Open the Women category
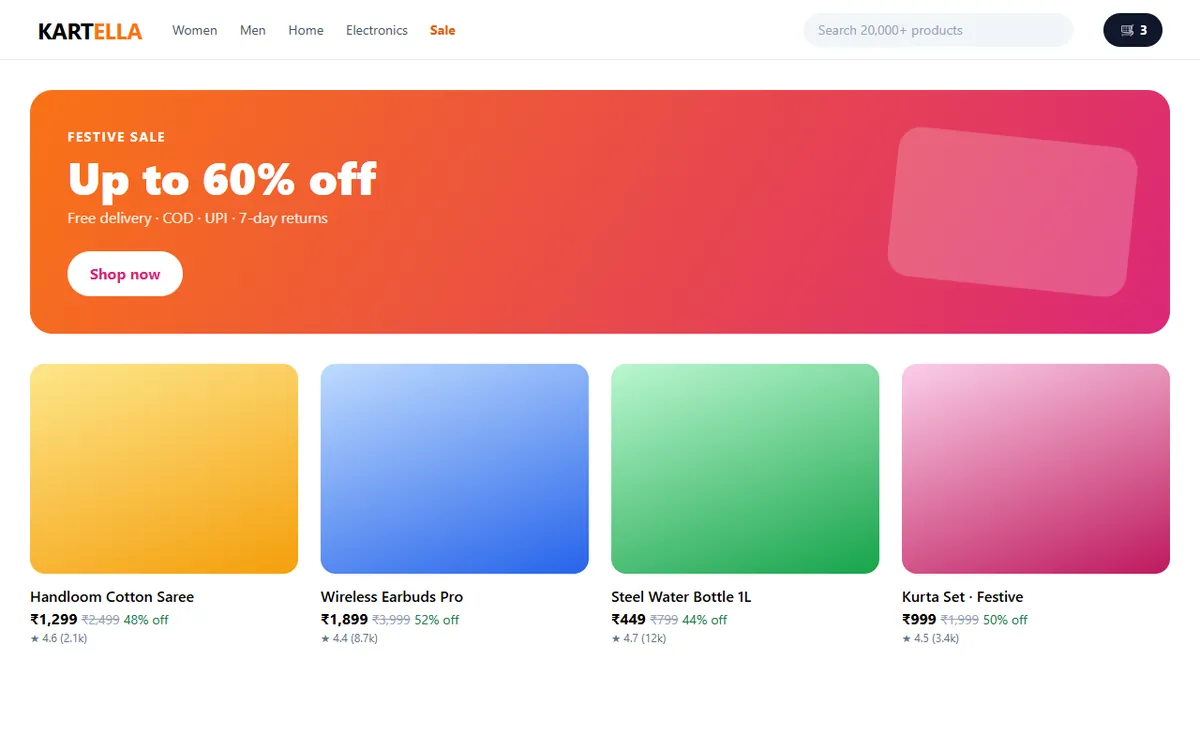 pos(195,30)
